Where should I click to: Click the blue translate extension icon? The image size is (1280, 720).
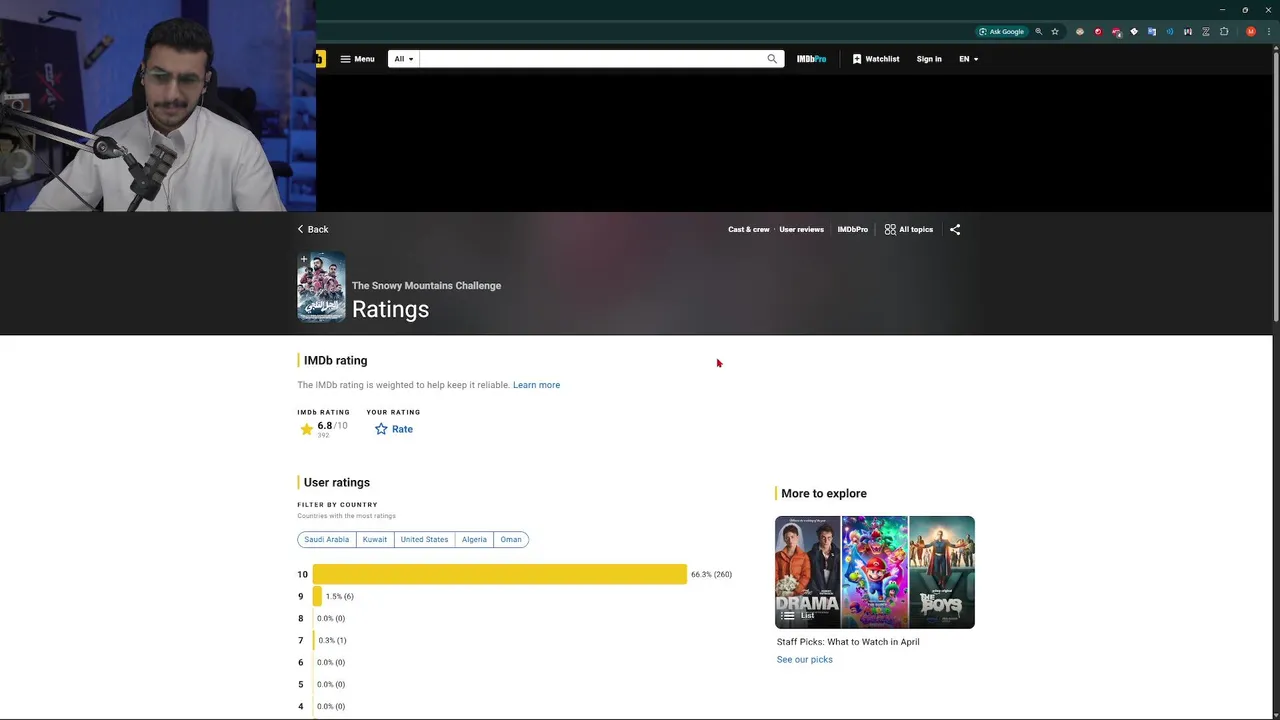coord(1152,32)
